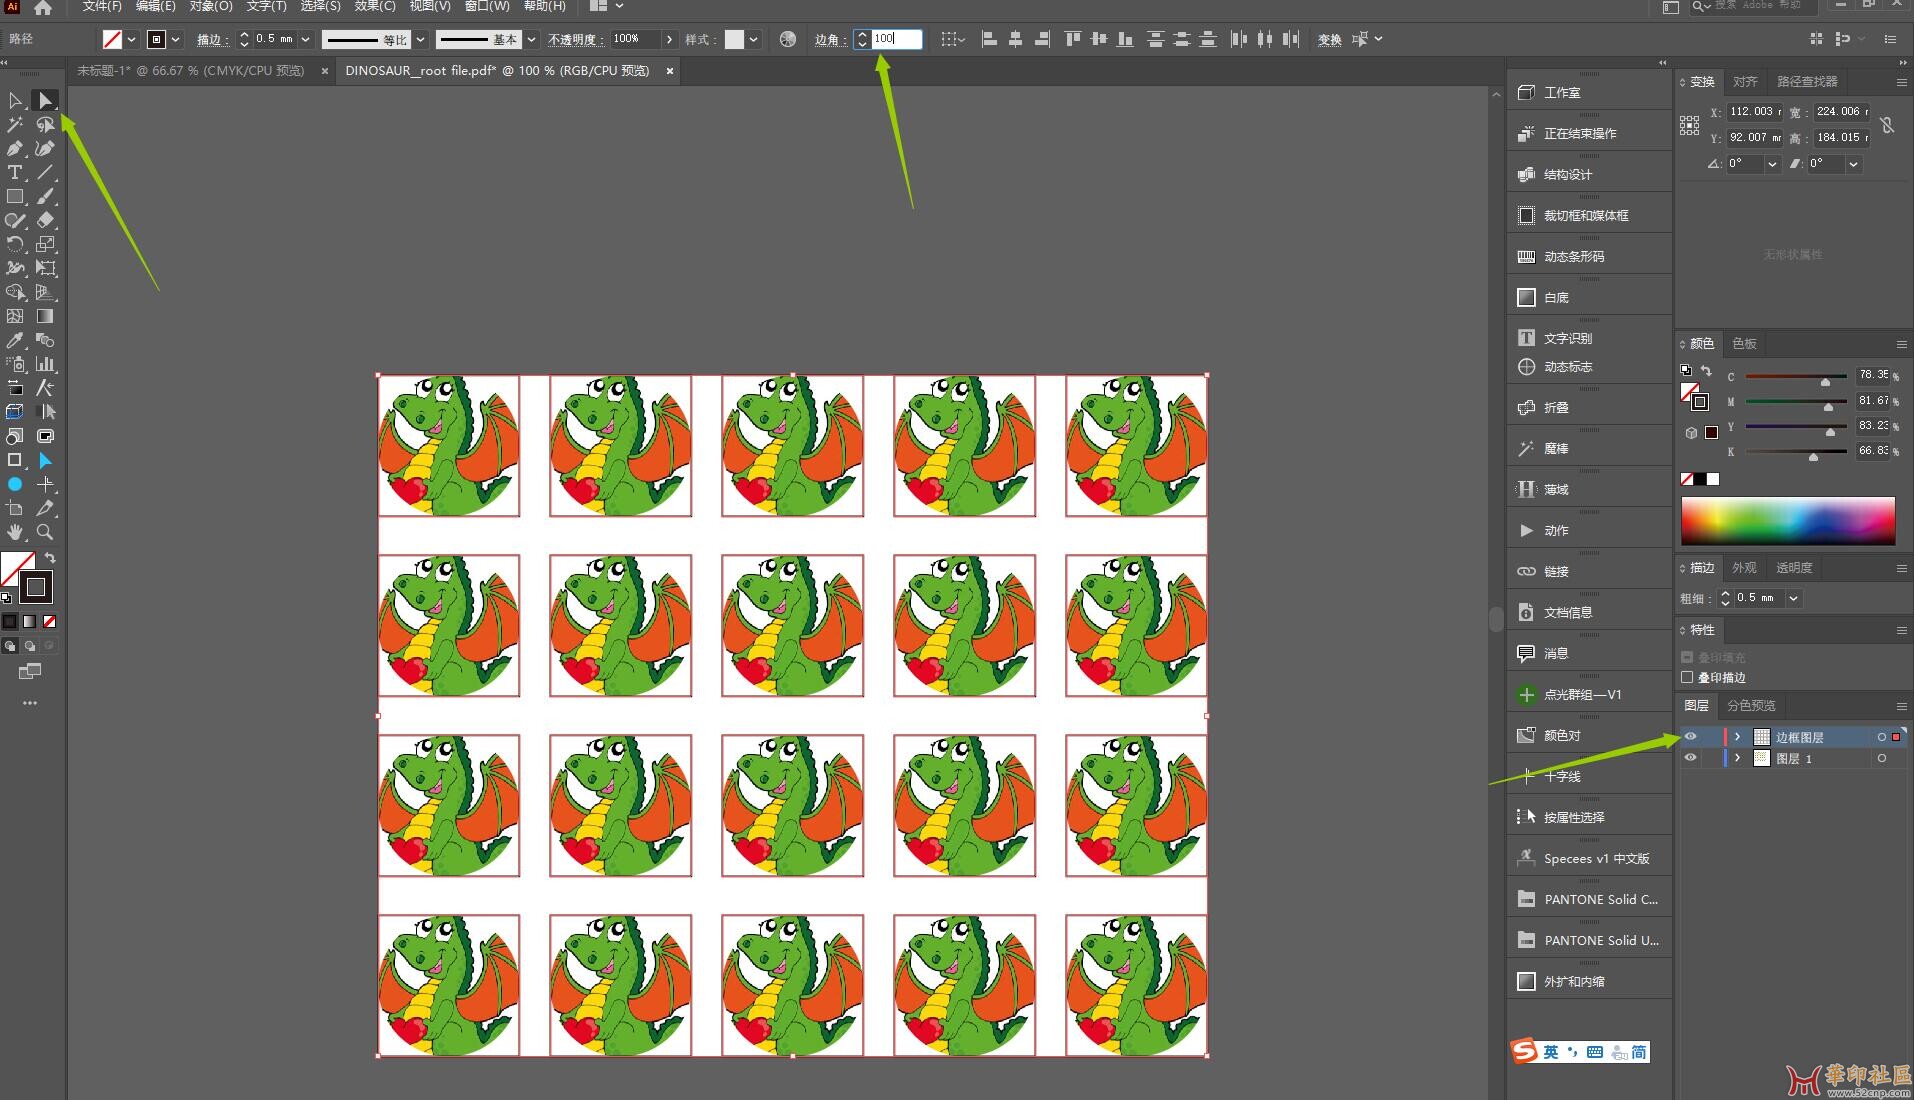Viewport: 1914px width, 1100px height.
Task: Open the 动态条形码 panel
Action: 1589,256
